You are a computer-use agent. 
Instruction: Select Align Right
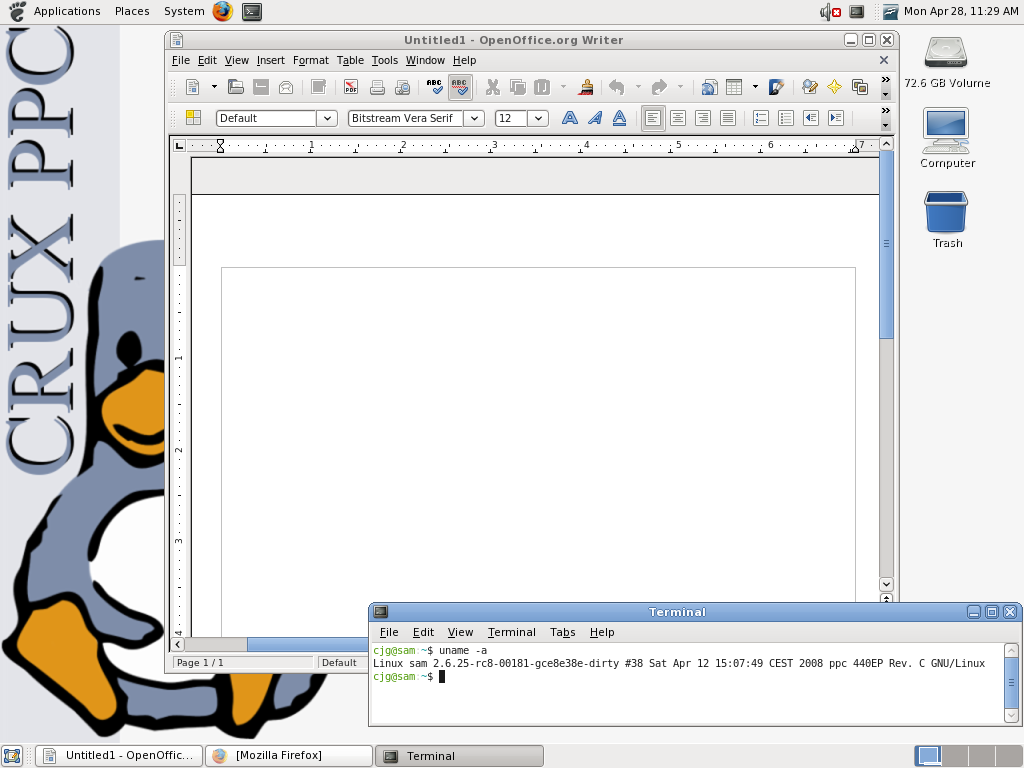click(703, 118)
